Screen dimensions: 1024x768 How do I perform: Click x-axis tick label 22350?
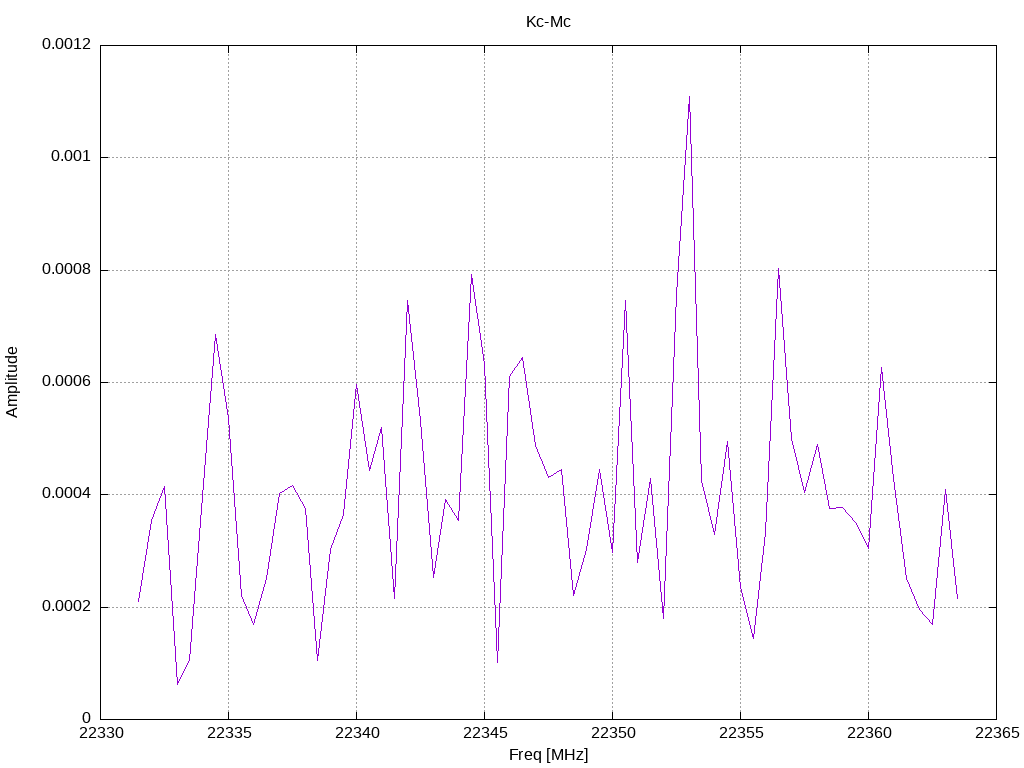[x=613, y=733]
